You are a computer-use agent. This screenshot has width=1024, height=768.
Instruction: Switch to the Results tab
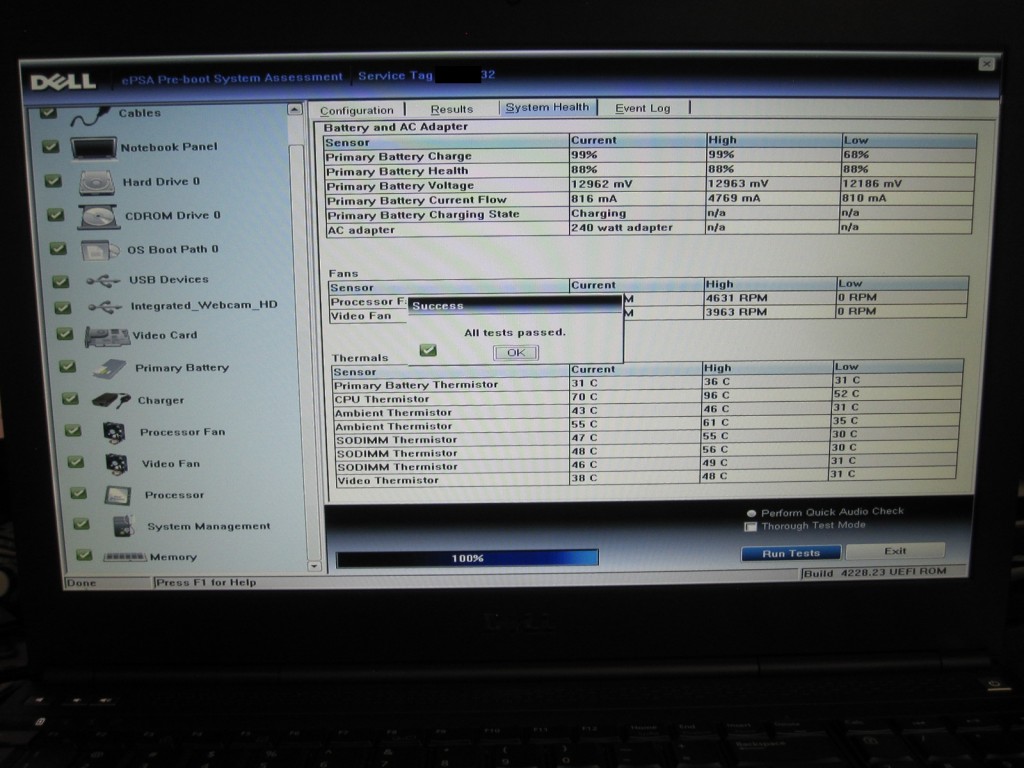pos(451,109)
